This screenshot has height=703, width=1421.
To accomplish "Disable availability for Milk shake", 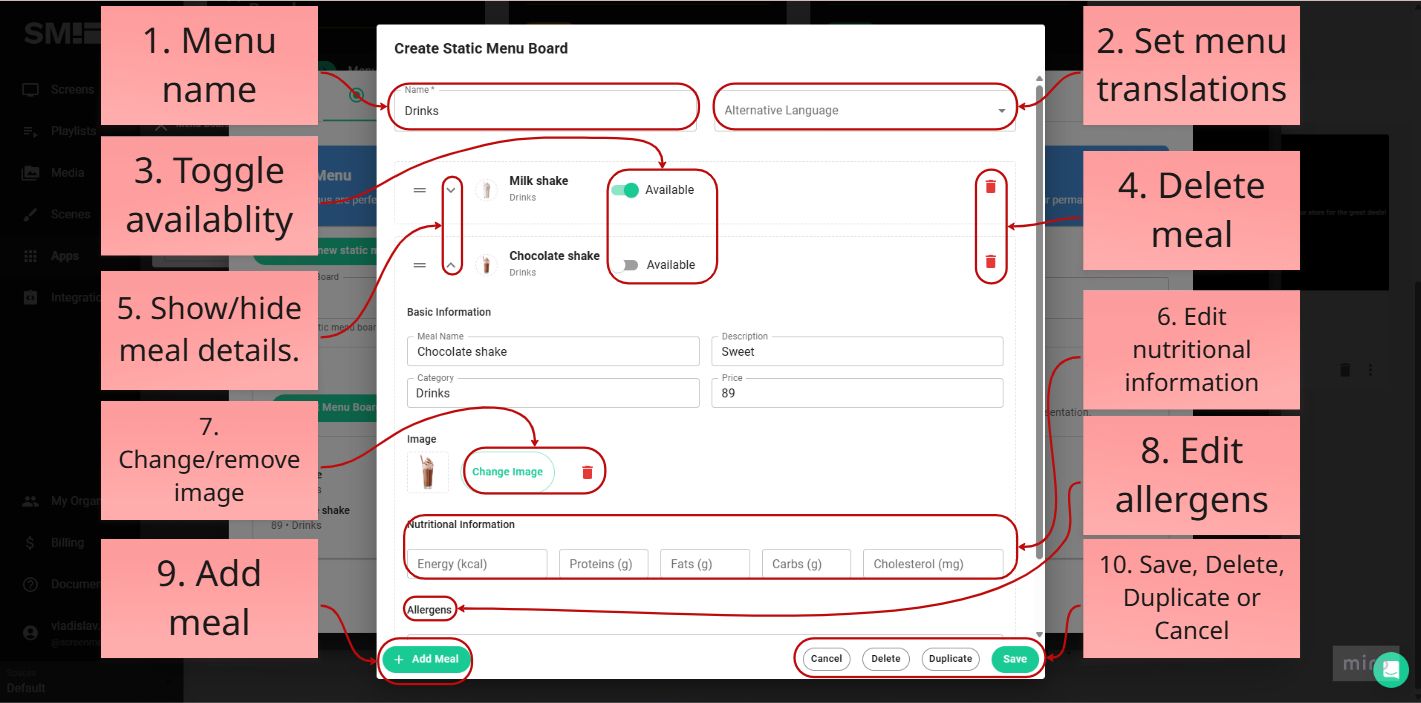I will click(x=626, y=189).
